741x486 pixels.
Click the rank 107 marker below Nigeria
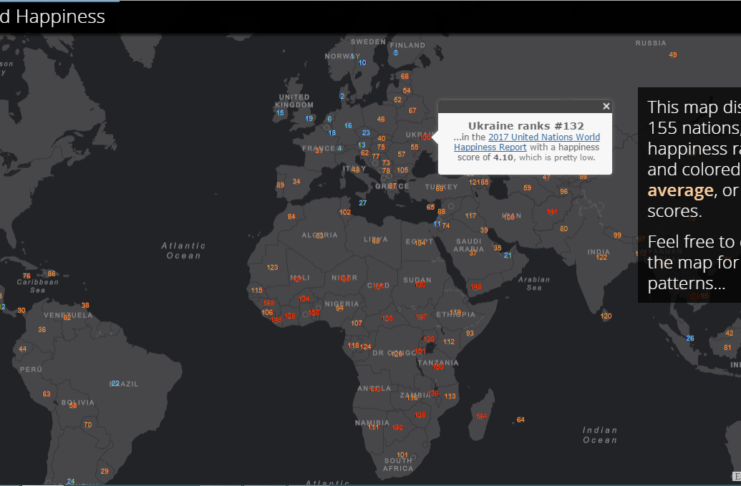pyautogui.click(x=357, y=323)
